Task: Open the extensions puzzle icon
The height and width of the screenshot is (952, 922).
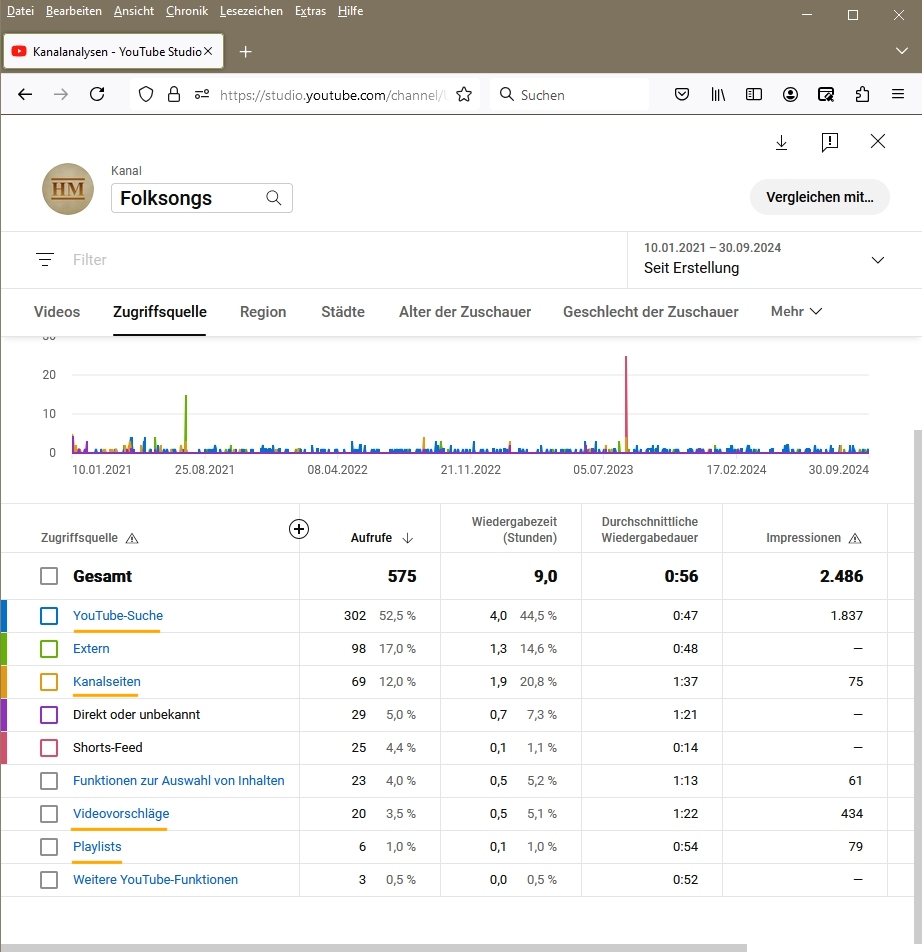Action: point(862,94)
